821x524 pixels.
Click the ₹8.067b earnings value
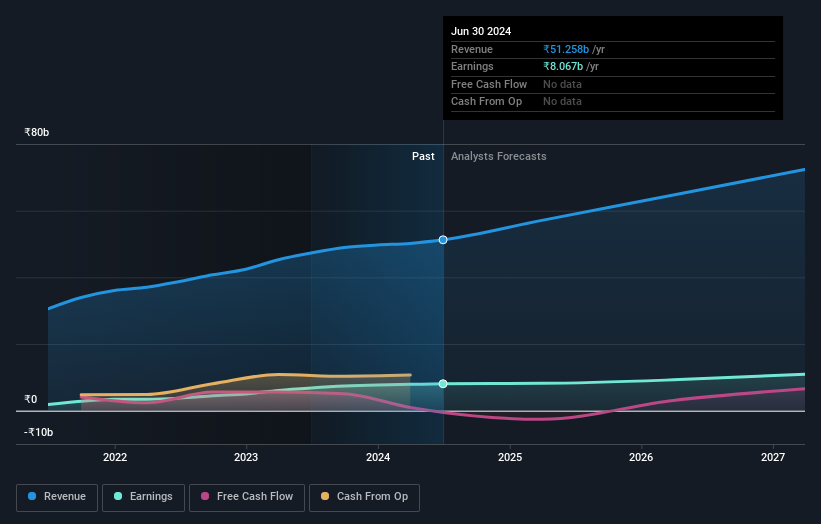[x=563, y=66]
